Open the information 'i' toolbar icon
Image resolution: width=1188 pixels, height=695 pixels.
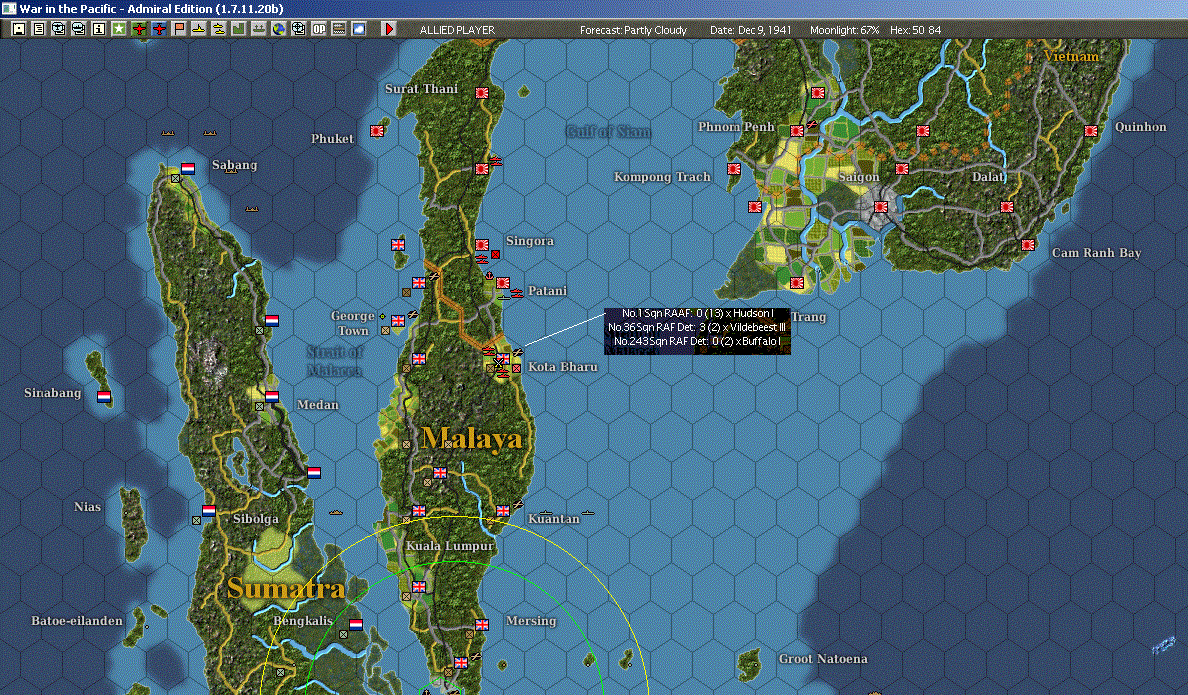click(x=98, y=29)
